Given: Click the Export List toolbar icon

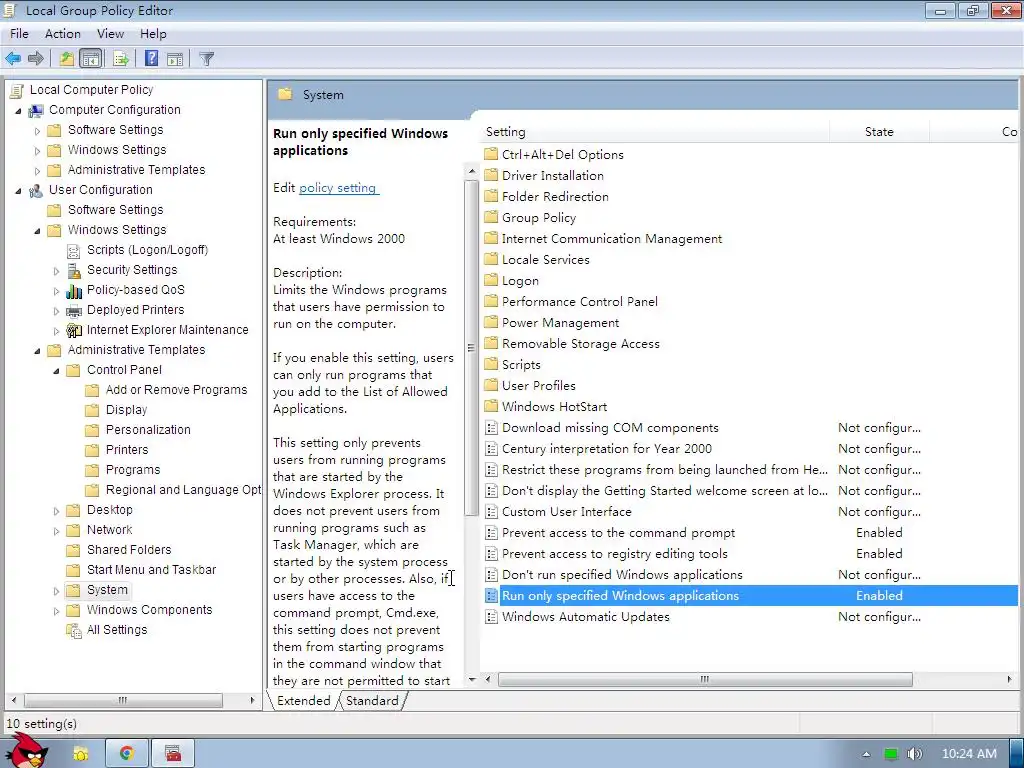Looking at the screenshot, I should click(121, 59).
